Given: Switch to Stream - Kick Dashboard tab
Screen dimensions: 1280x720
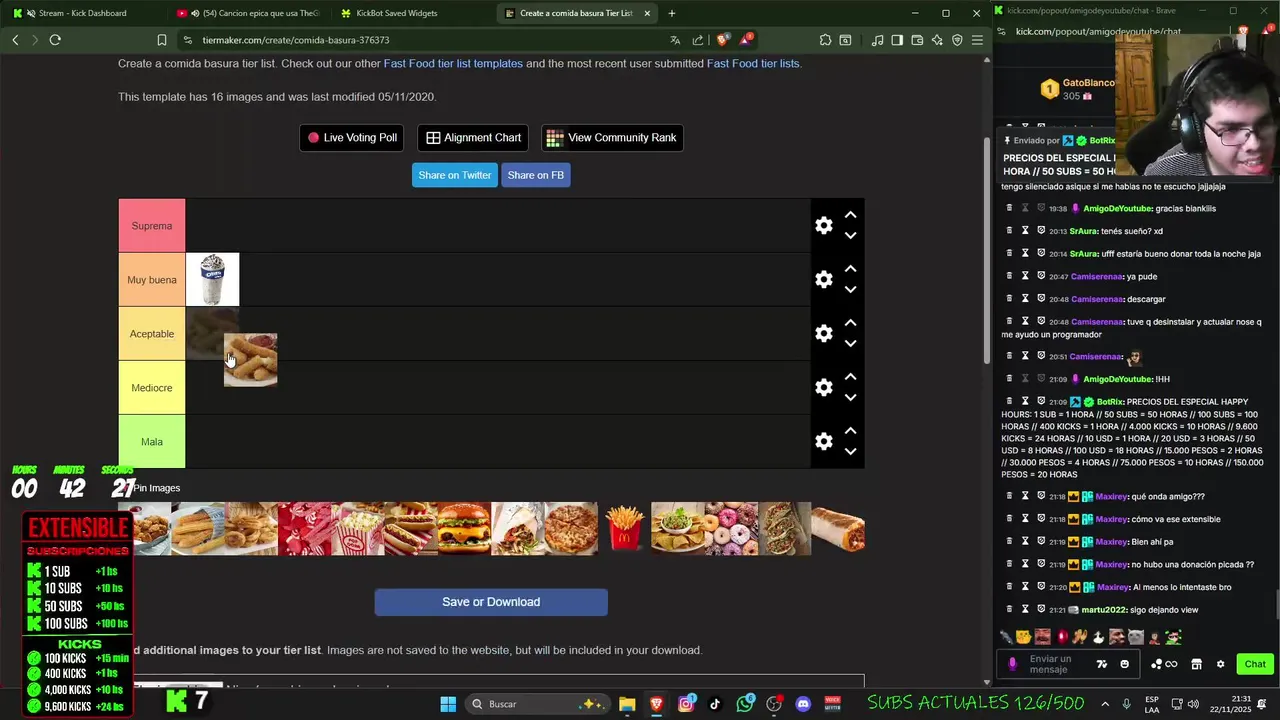Looking at the screenshot, I should click(82, 13).
